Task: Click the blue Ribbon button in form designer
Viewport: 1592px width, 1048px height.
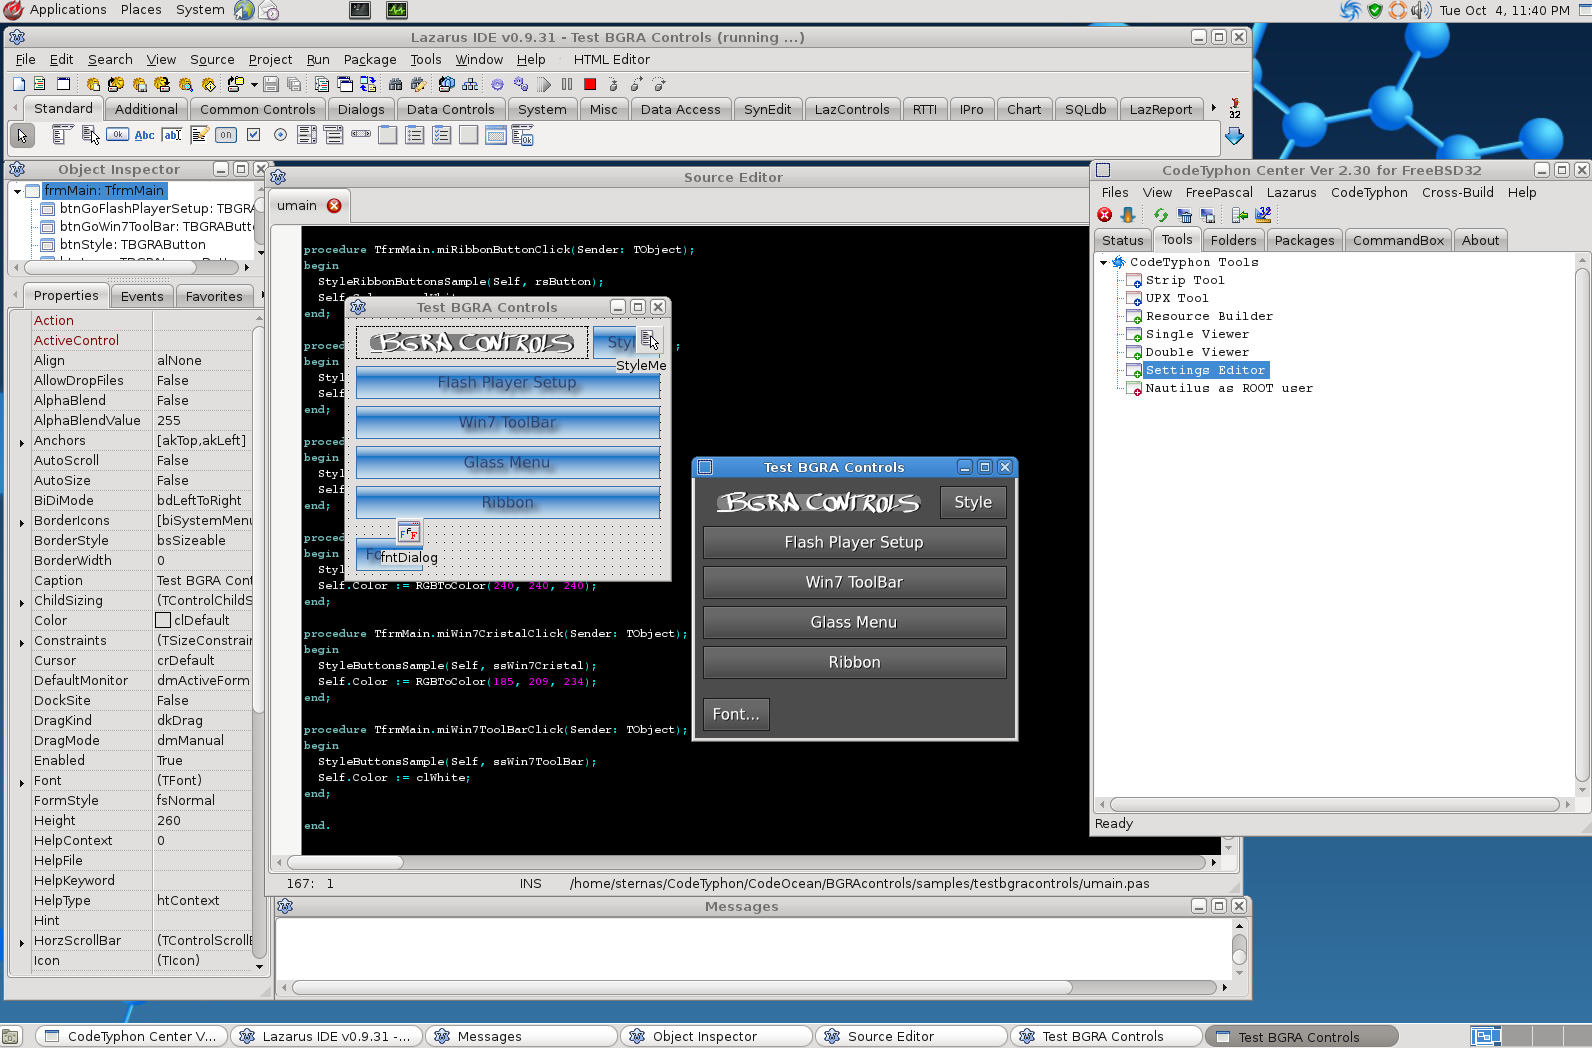Action: 508,502
